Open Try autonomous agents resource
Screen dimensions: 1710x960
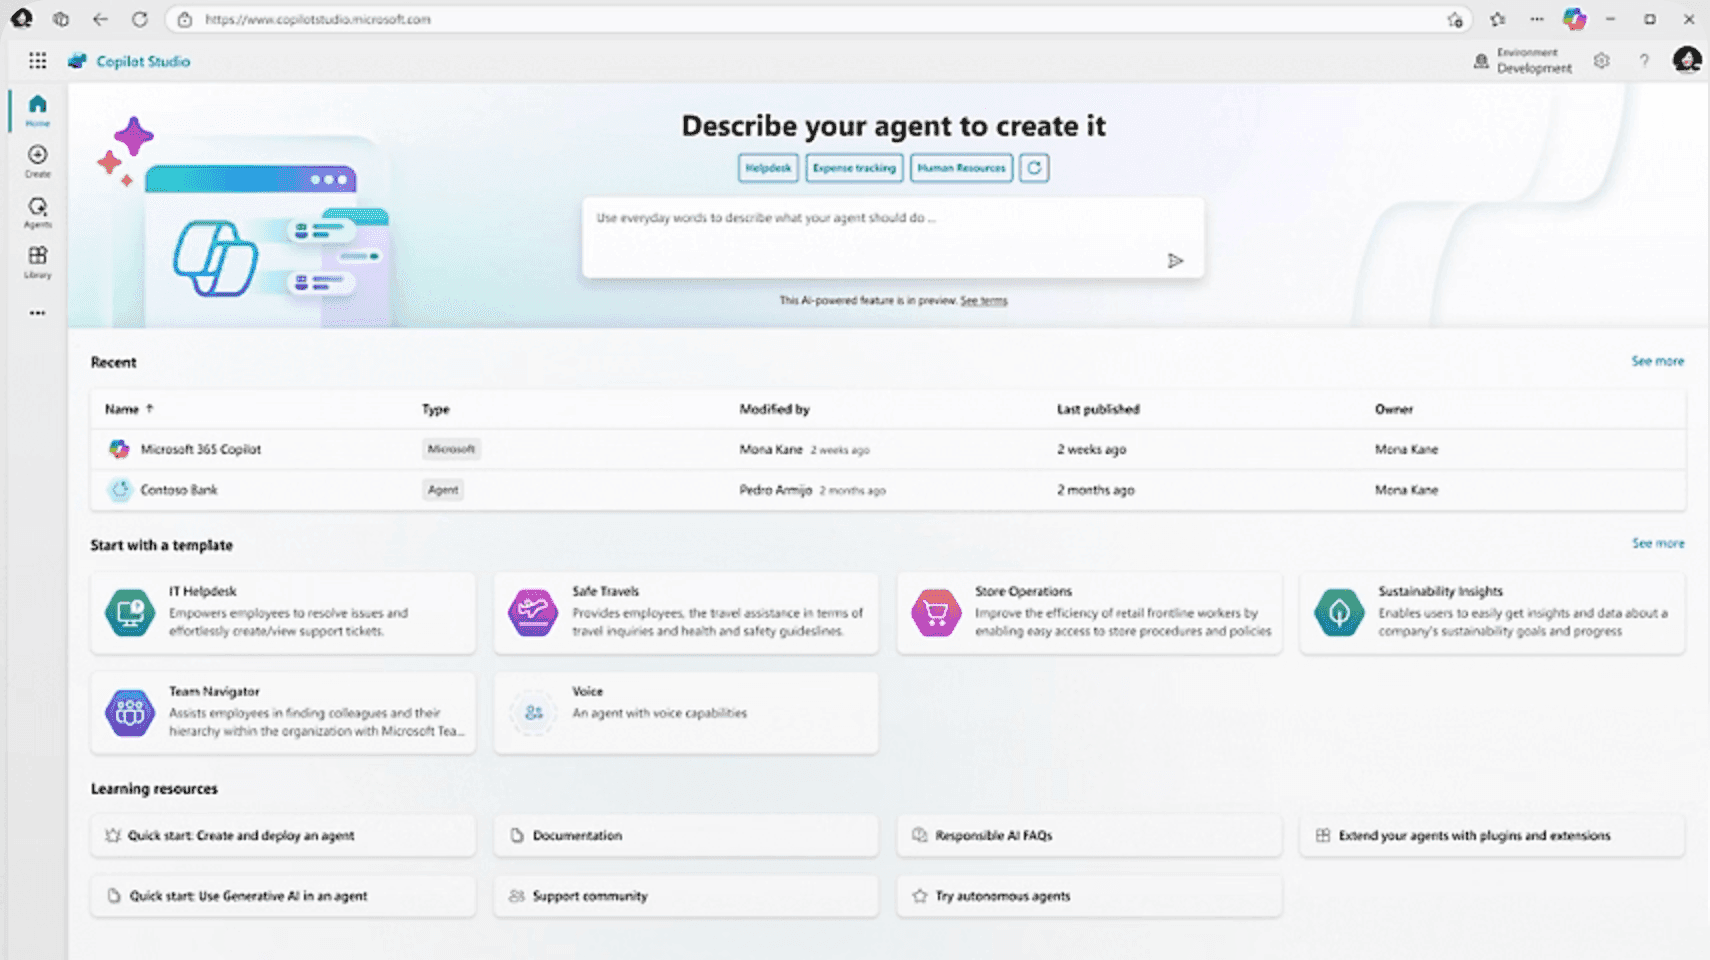click(1089, 896)
